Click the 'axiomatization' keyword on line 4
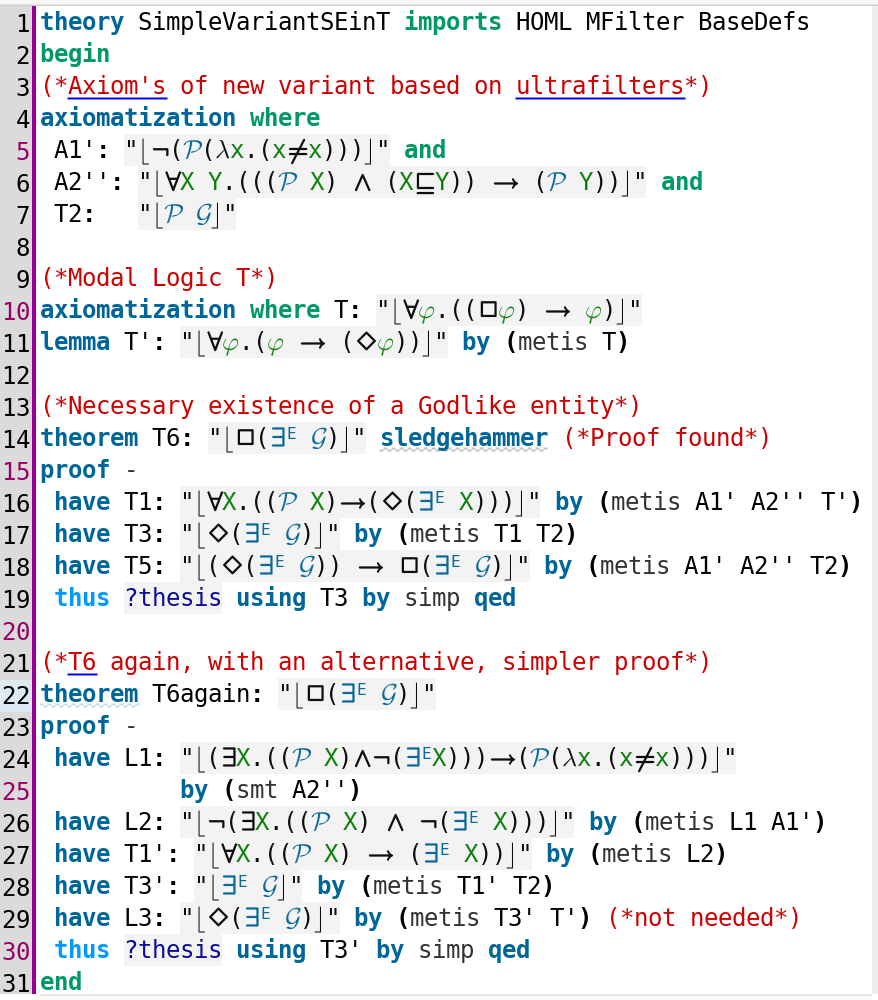This screenshot has width=878, height=1000. tap(138, 118)
